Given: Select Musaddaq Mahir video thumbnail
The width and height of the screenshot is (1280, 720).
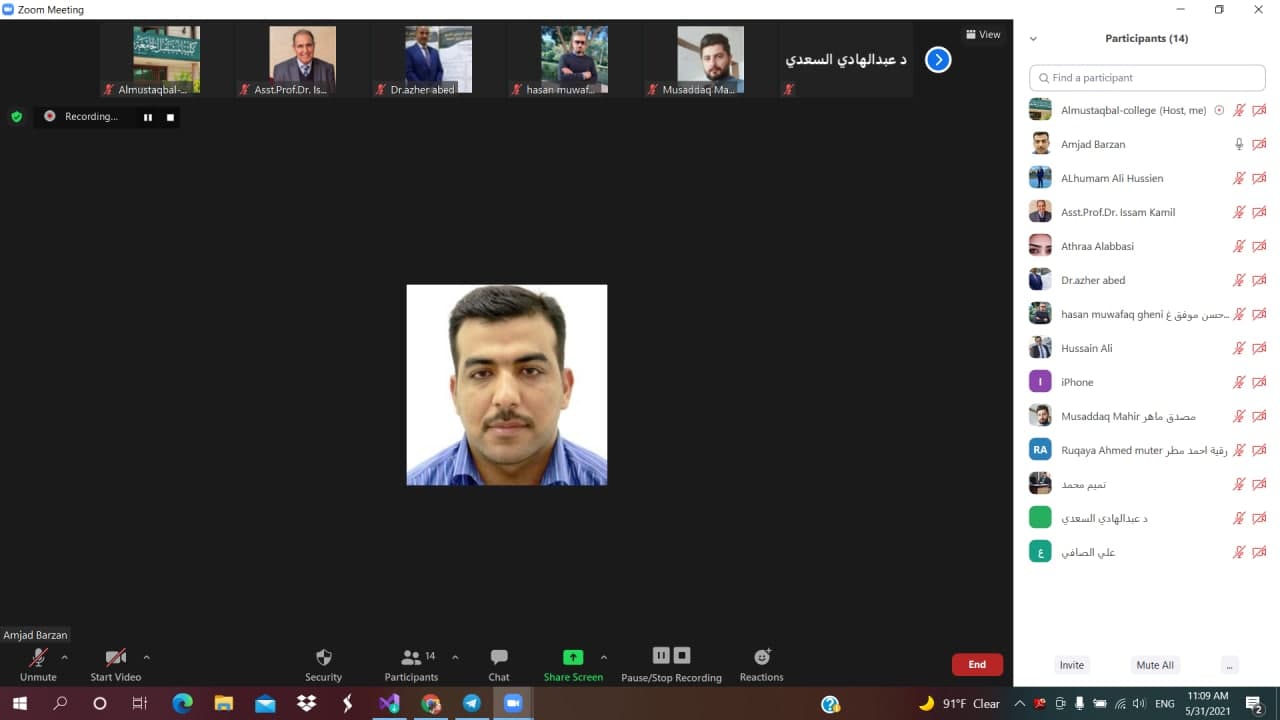Looking at the screenshot, I should 710,60.
